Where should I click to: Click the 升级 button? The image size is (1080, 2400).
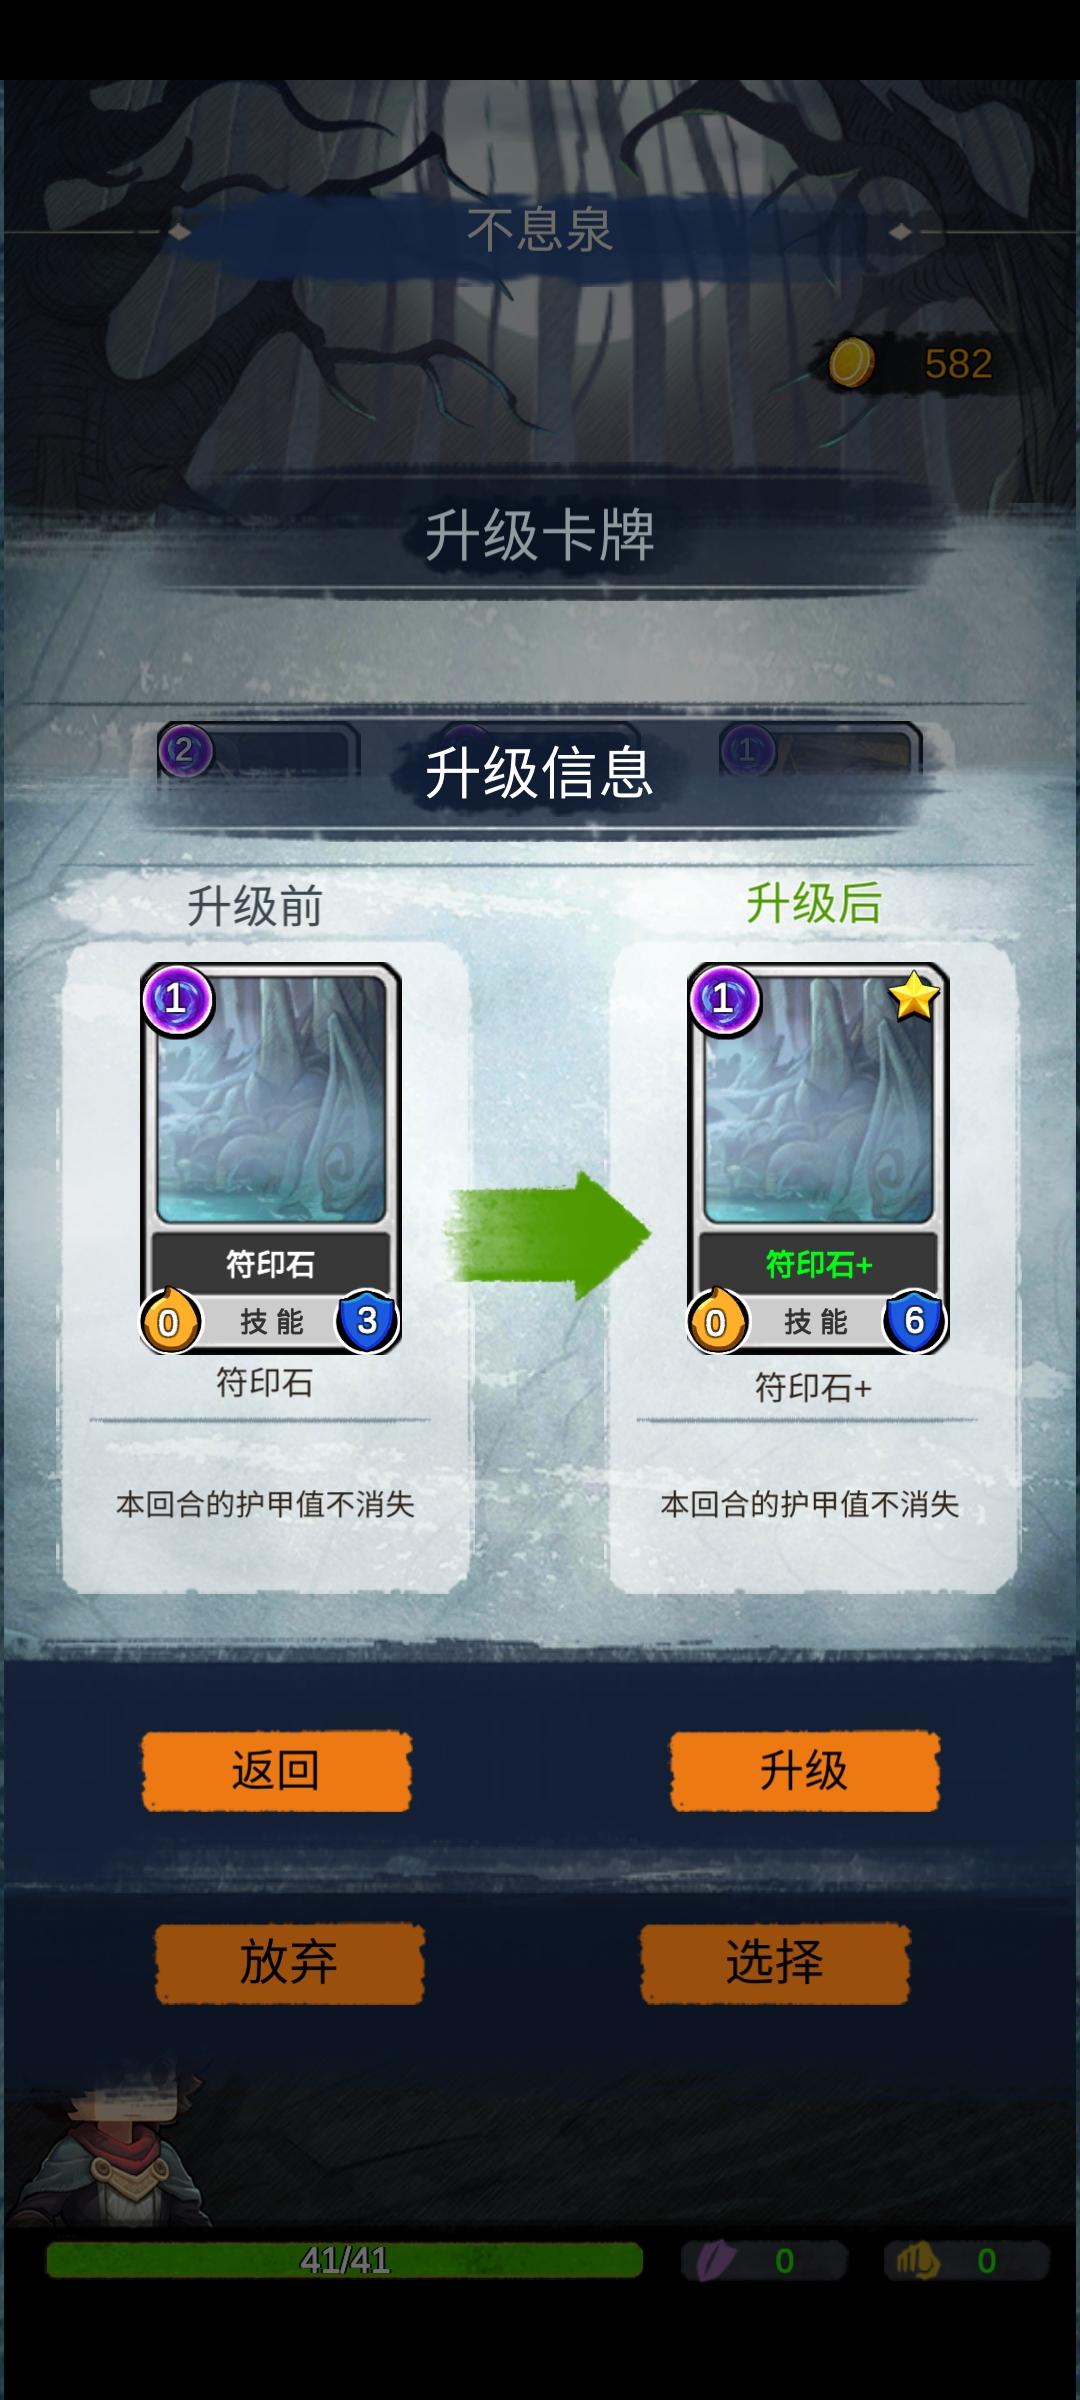click(x=804, y=1771)
